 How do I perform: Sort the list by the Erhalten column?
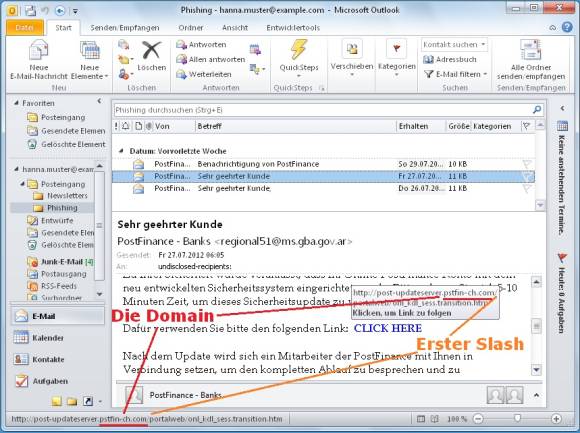click(x=421, y=126)
